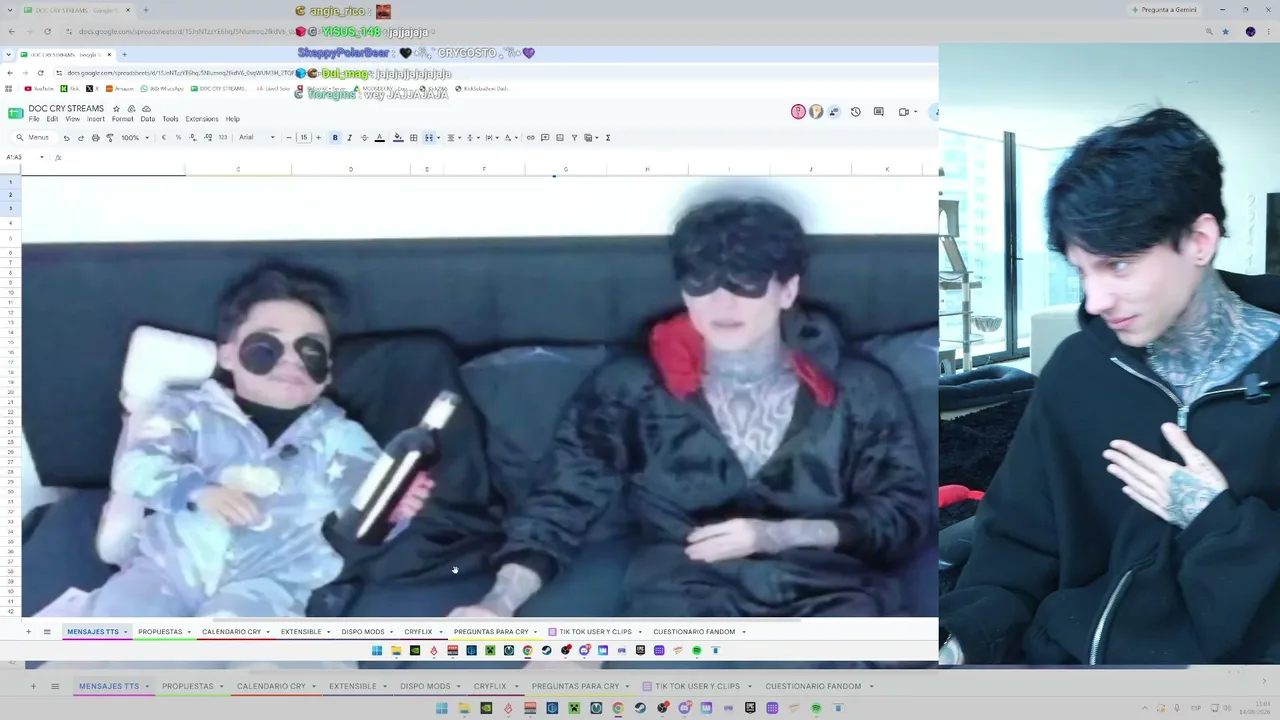Open File Explorer in the outer taskbar

click(x=464, y=708)
